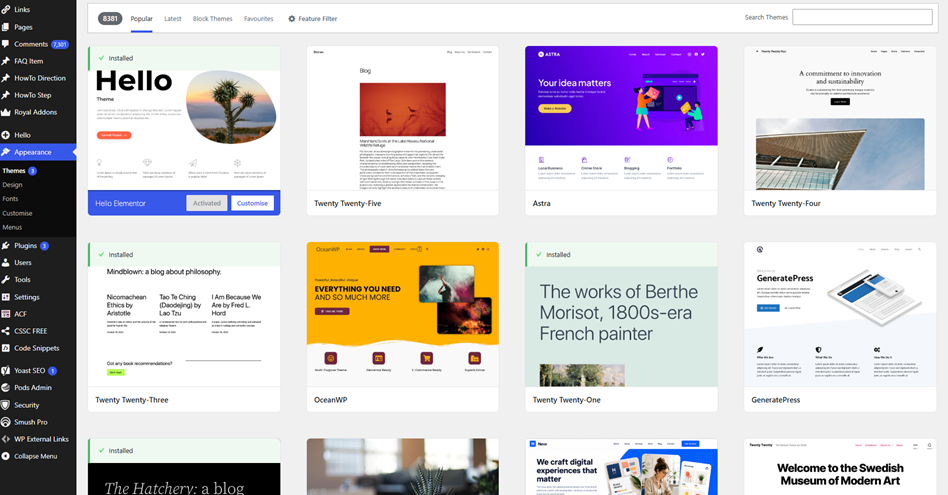Viewport: 948px width, 495px height.
Task: Click the Pages sidebar icon
Action: point(6,27)
